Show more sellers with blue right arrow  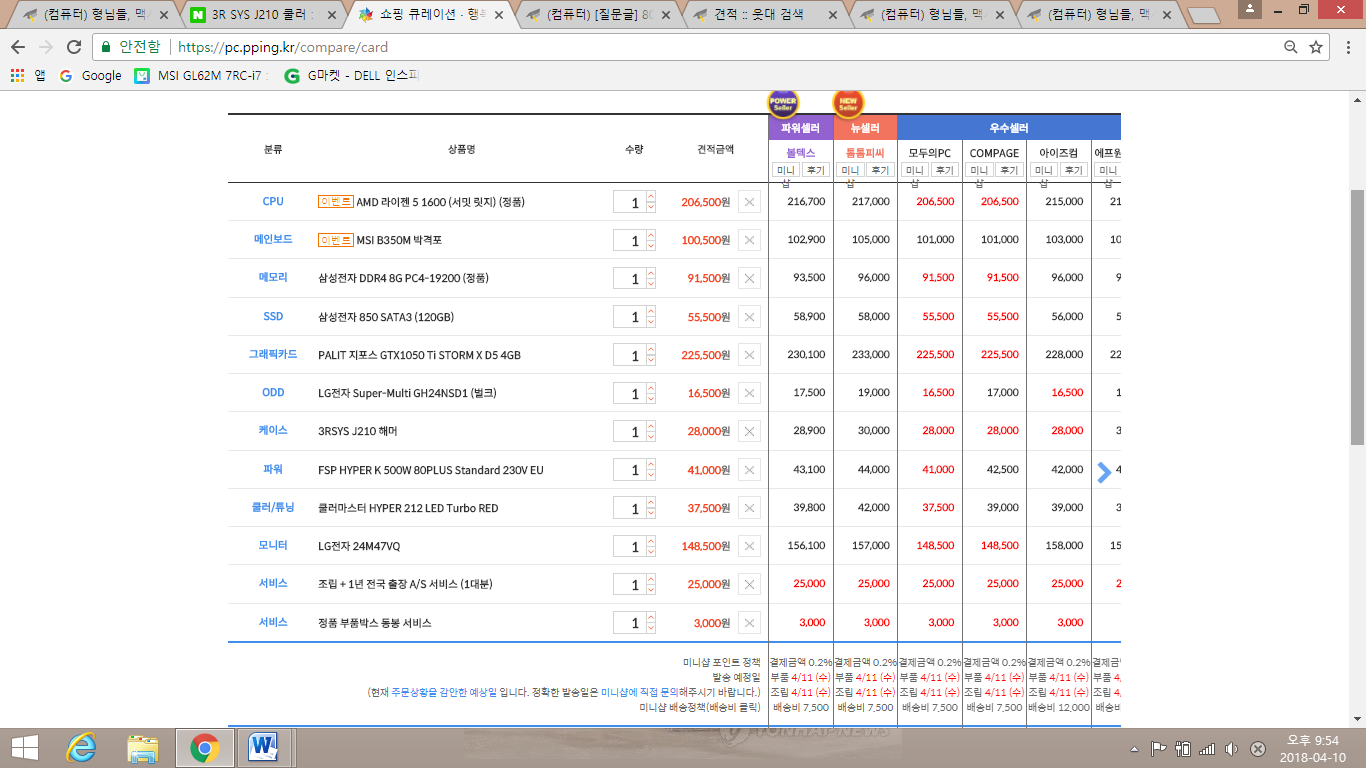[x=1104, y=472]
